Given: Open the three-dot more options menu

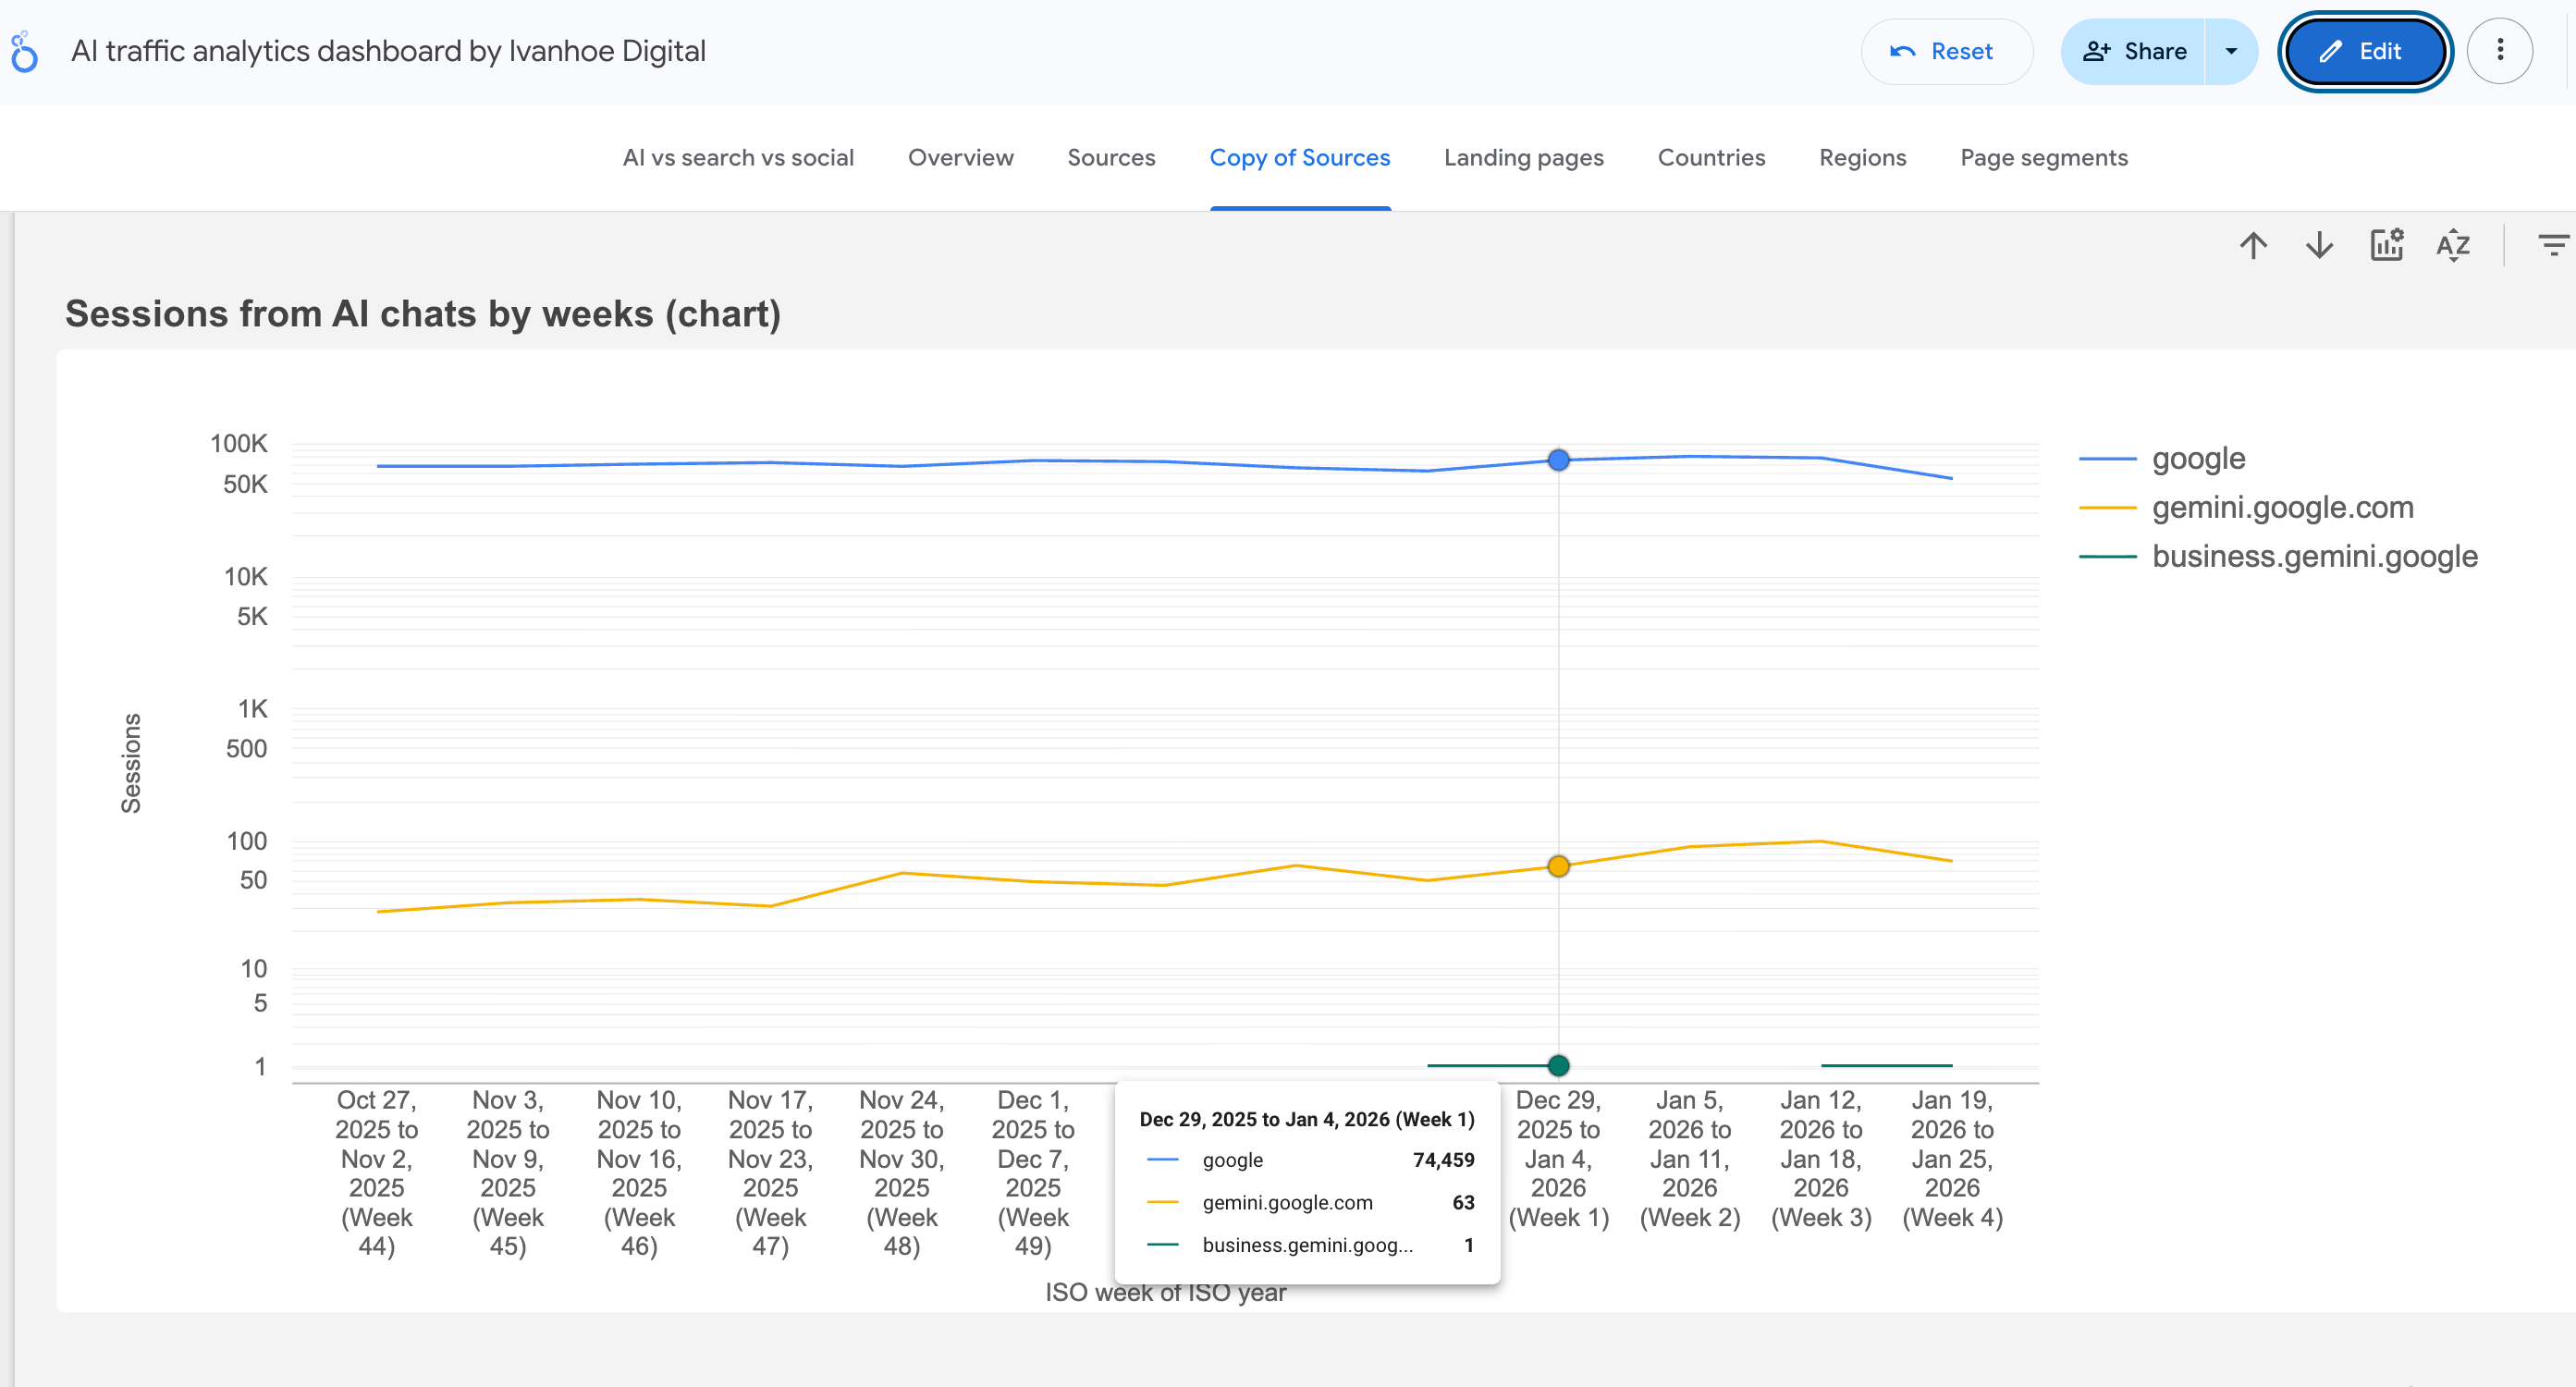Looking at the screenshot, I should tap(2499, 51).
